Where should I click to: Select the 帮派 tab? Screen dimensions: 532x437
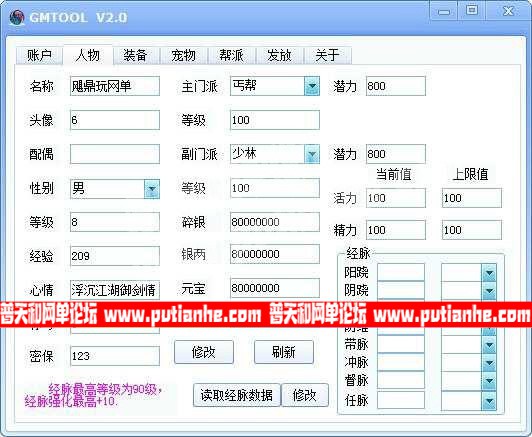[x=231, y=55]
